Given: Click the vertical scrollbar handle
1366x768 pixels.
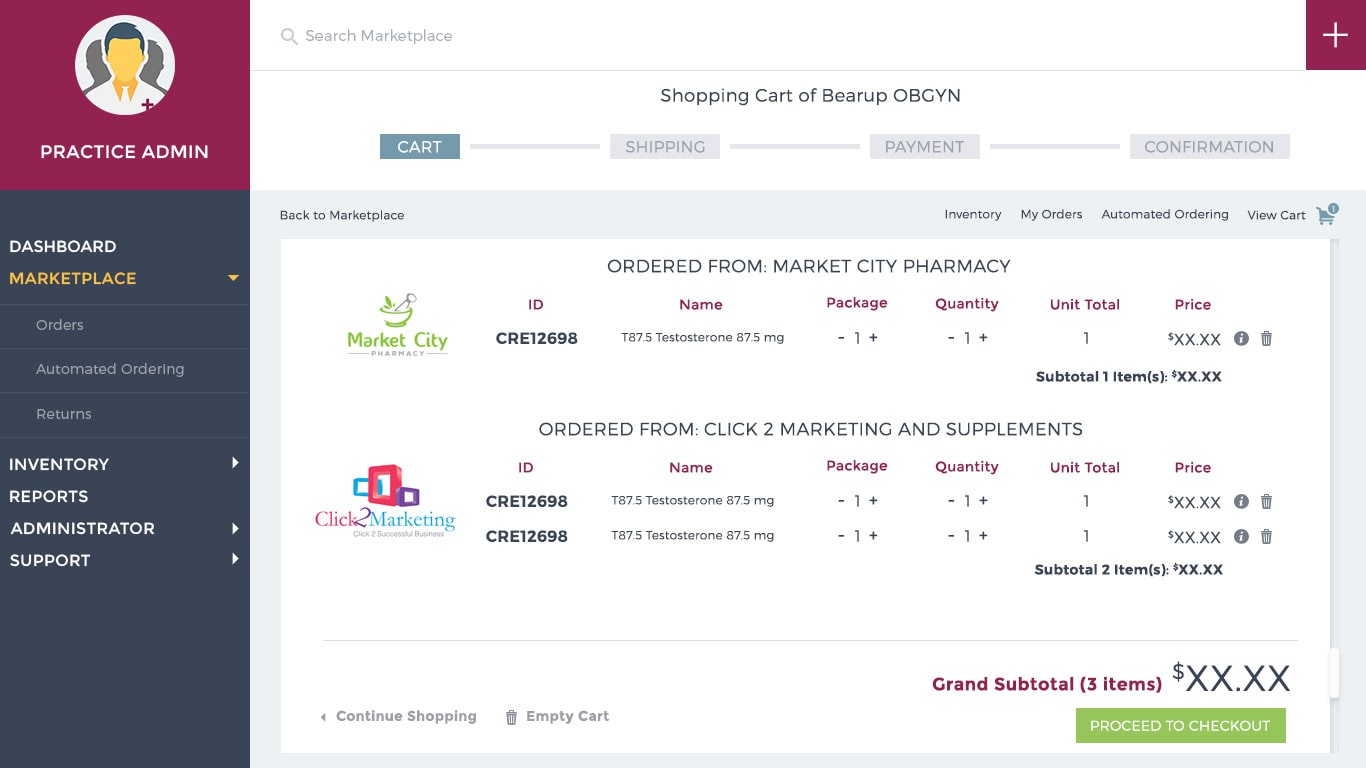Looking at the screenshot, I should pyautogui.click(x=1333, y=673).
